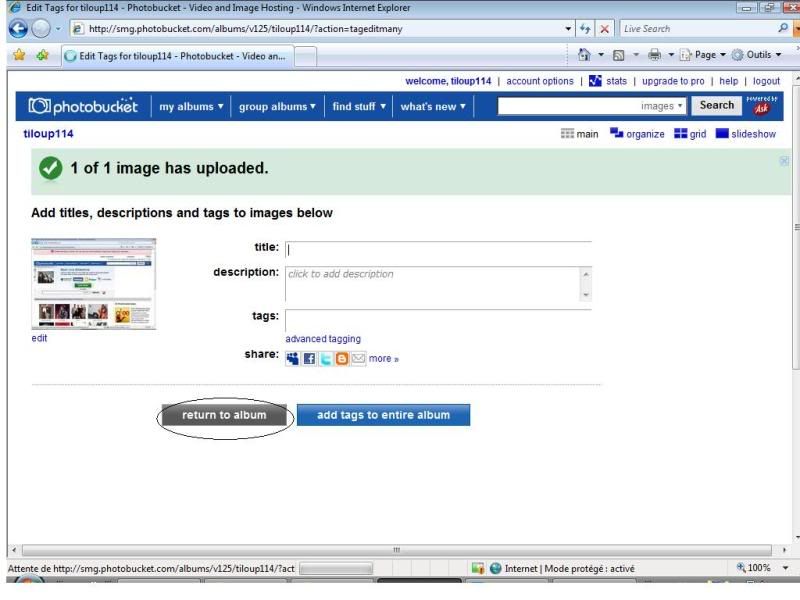The height and width of the screenshot is (600, 800).
Task: Click the edit link under thumbnail
Action: point(39,338)
